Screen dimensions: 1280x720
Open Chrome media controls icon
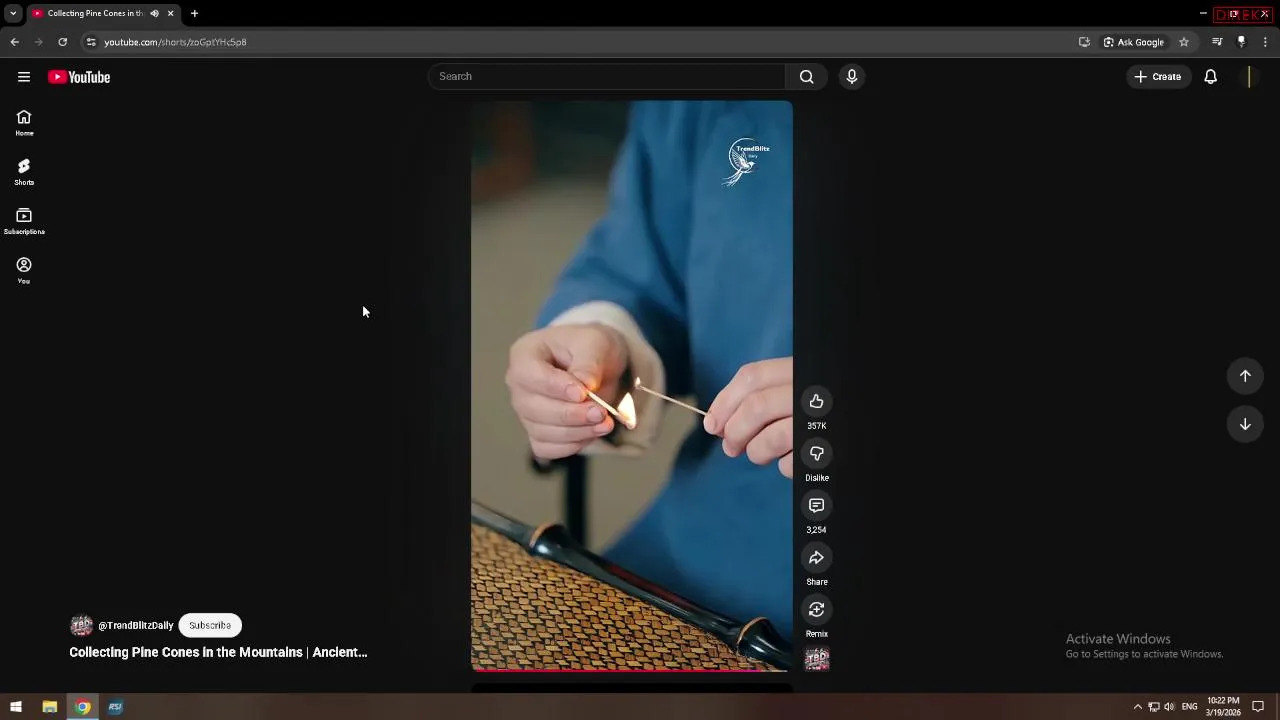[x=1217, y=42]
